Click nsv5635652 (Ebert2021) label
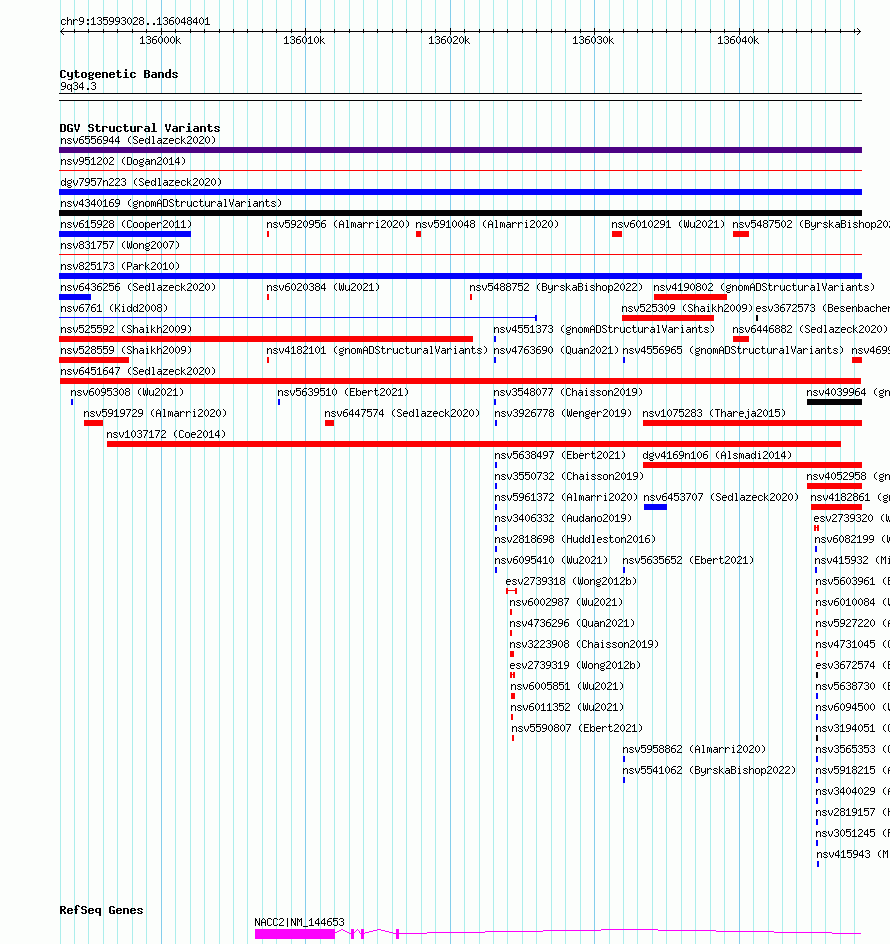The image size is (890, 944). tap(688, 560)
